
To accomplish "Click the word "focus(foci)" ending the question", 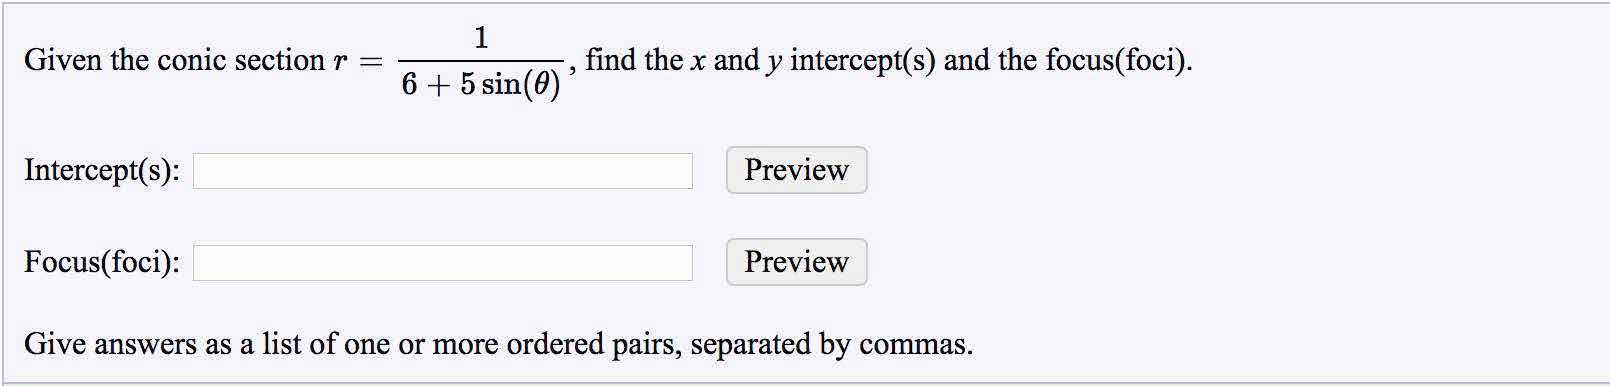I will (1116, 60).
